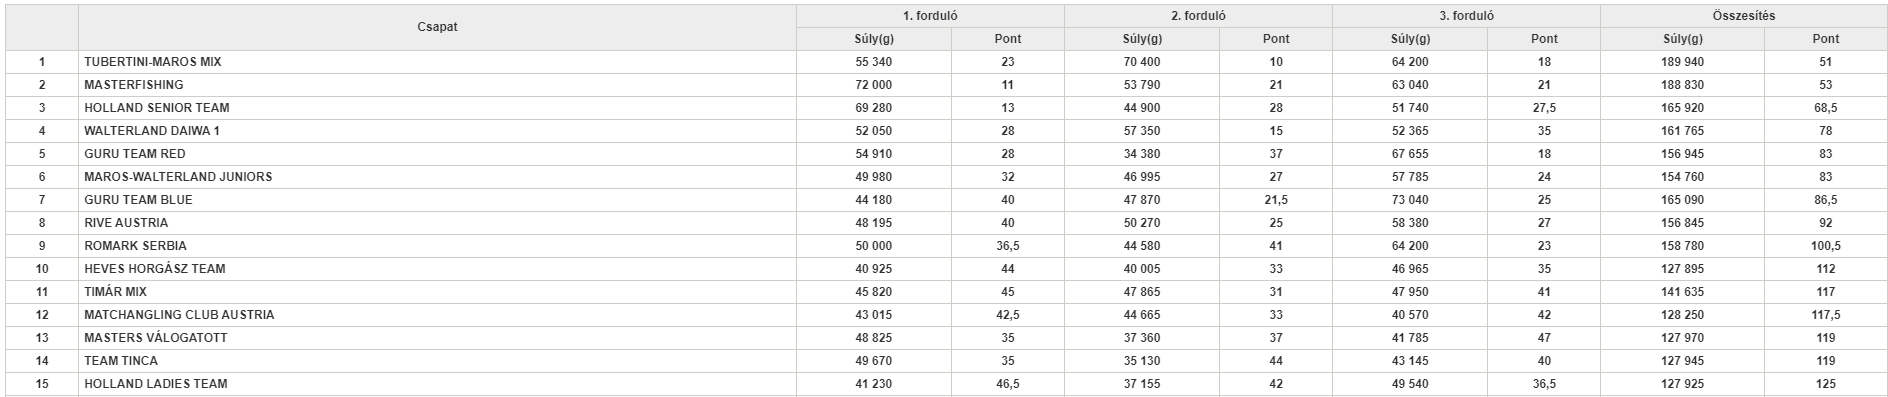
Task: Click ROMARK SERBIA team name
Action: click(x=135, y=246)
